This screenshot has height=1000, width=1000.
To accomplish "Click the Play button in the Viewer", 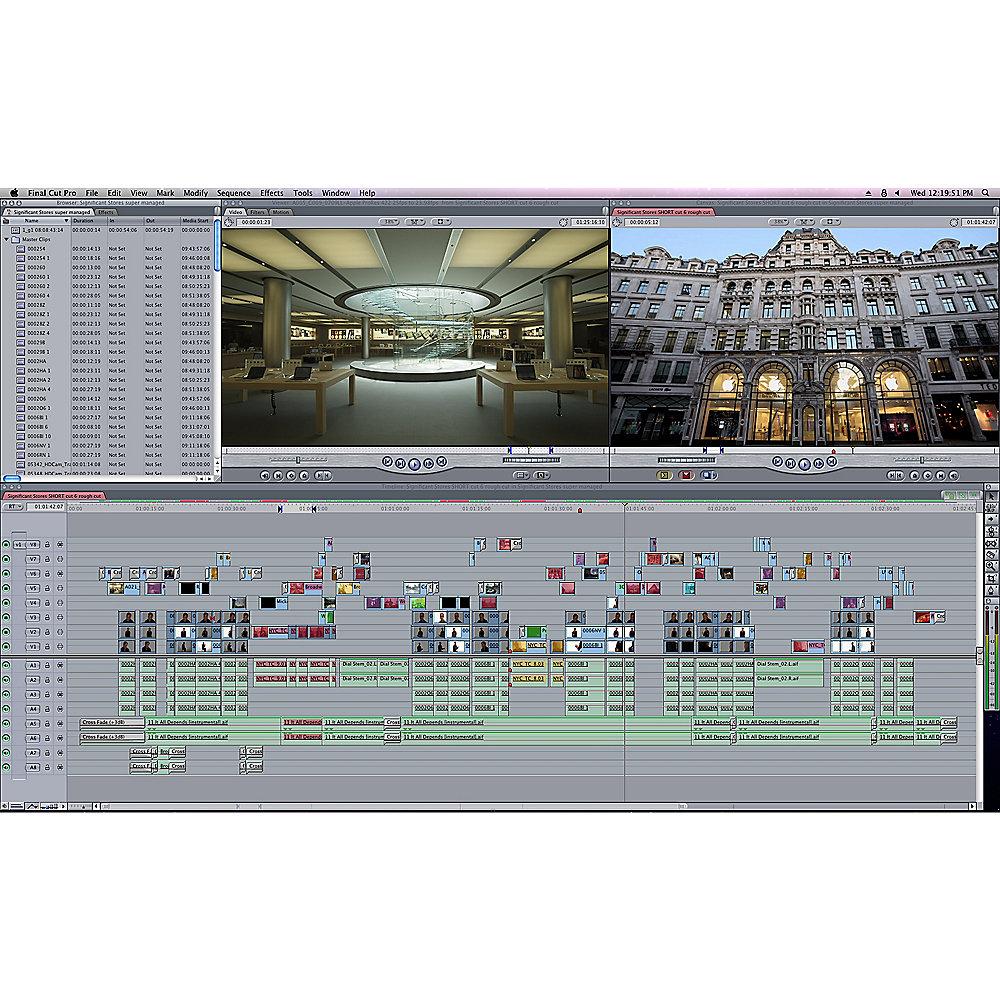I will (x=414, y=464).
